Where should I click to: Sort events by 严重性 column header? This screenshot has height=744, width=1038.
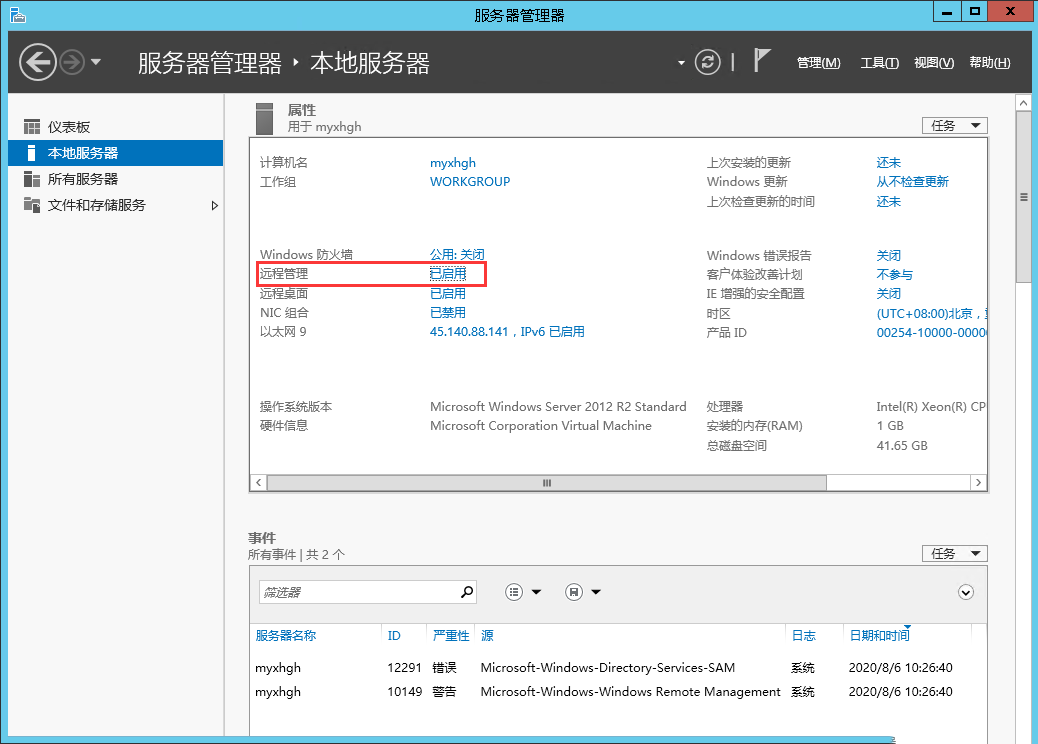tap(451, 635)
